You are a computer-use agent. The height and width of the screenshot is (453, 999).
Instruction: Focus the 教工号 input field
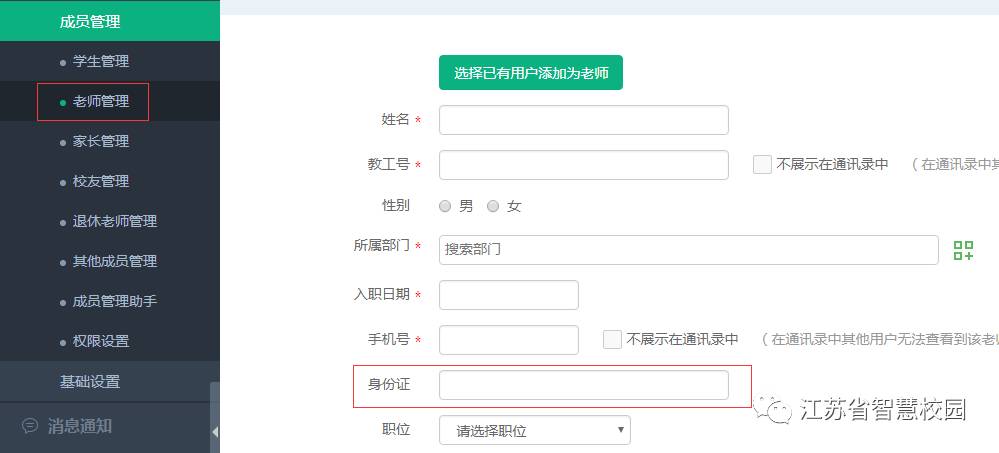584,165
